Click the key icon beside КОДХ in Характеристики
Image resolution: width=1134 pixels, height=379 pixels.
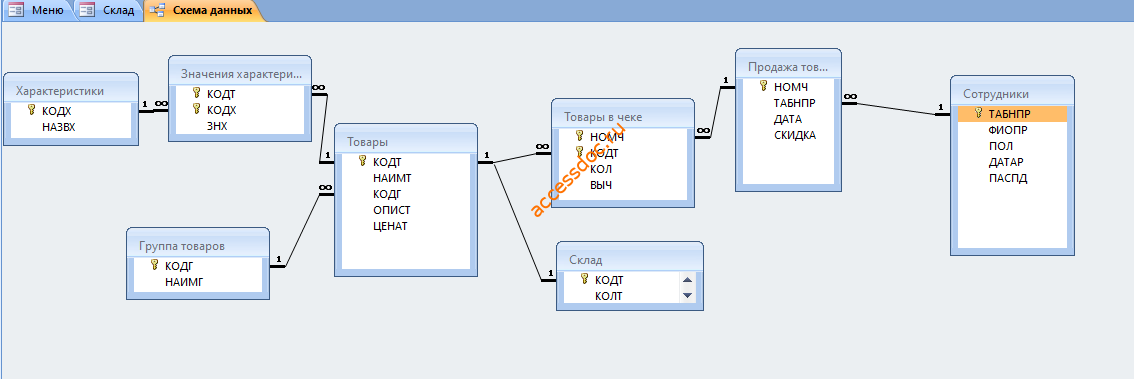[31, 110]
